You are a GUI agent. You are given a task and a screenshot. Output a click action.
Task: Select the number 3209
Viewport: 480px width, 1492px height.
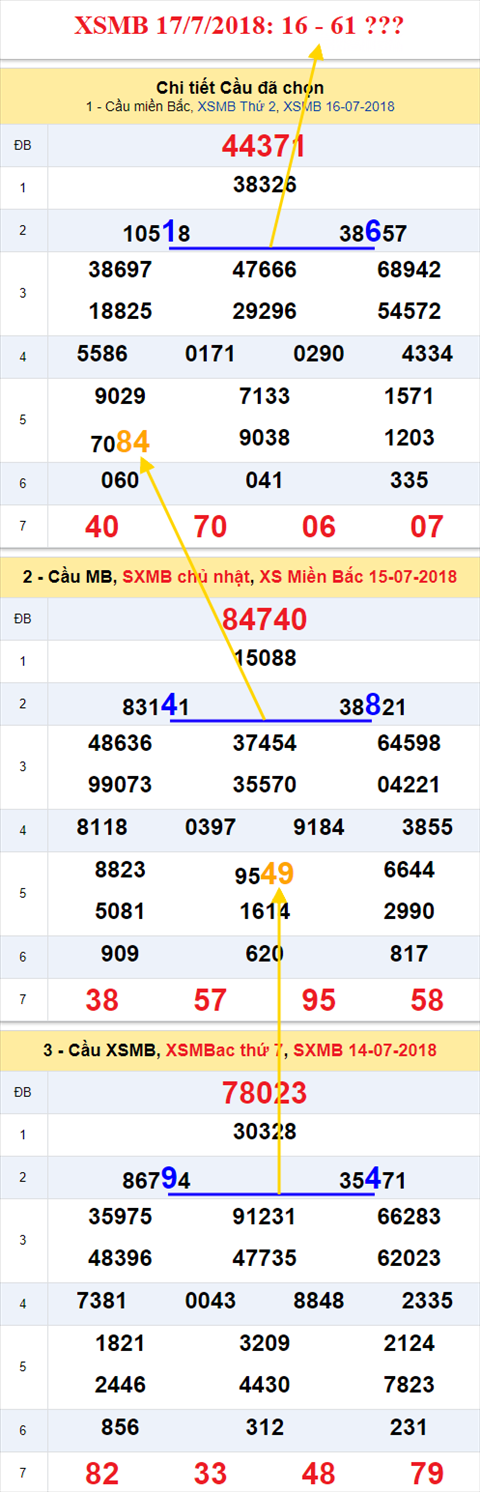(x=264, y=1343)
